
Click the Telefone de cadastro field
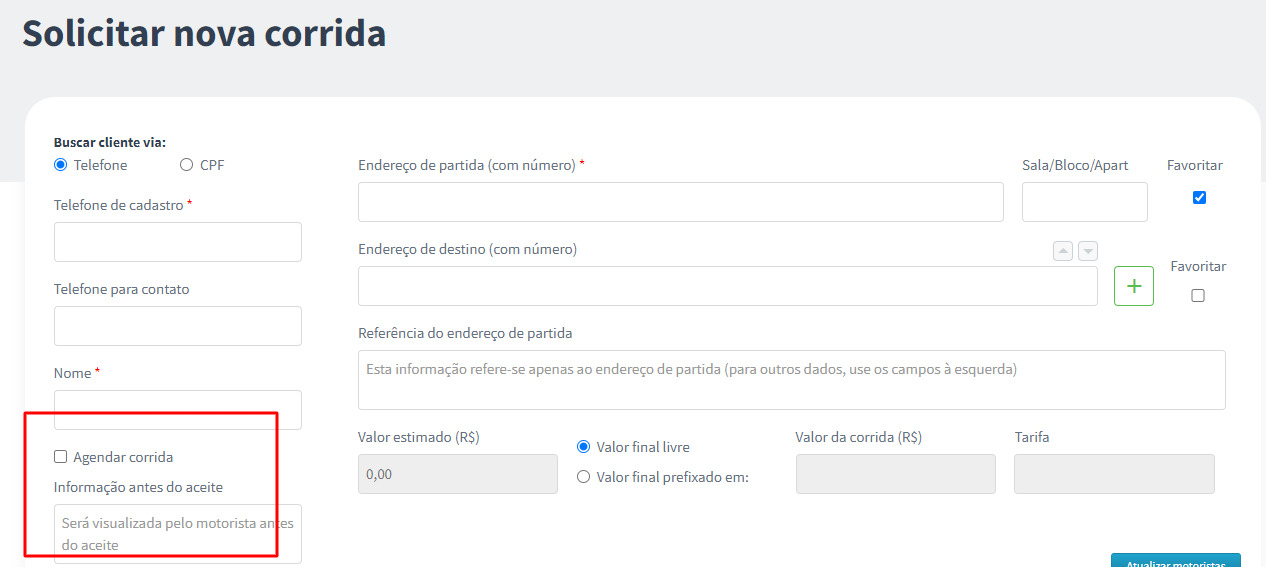[x=178, y=242]
